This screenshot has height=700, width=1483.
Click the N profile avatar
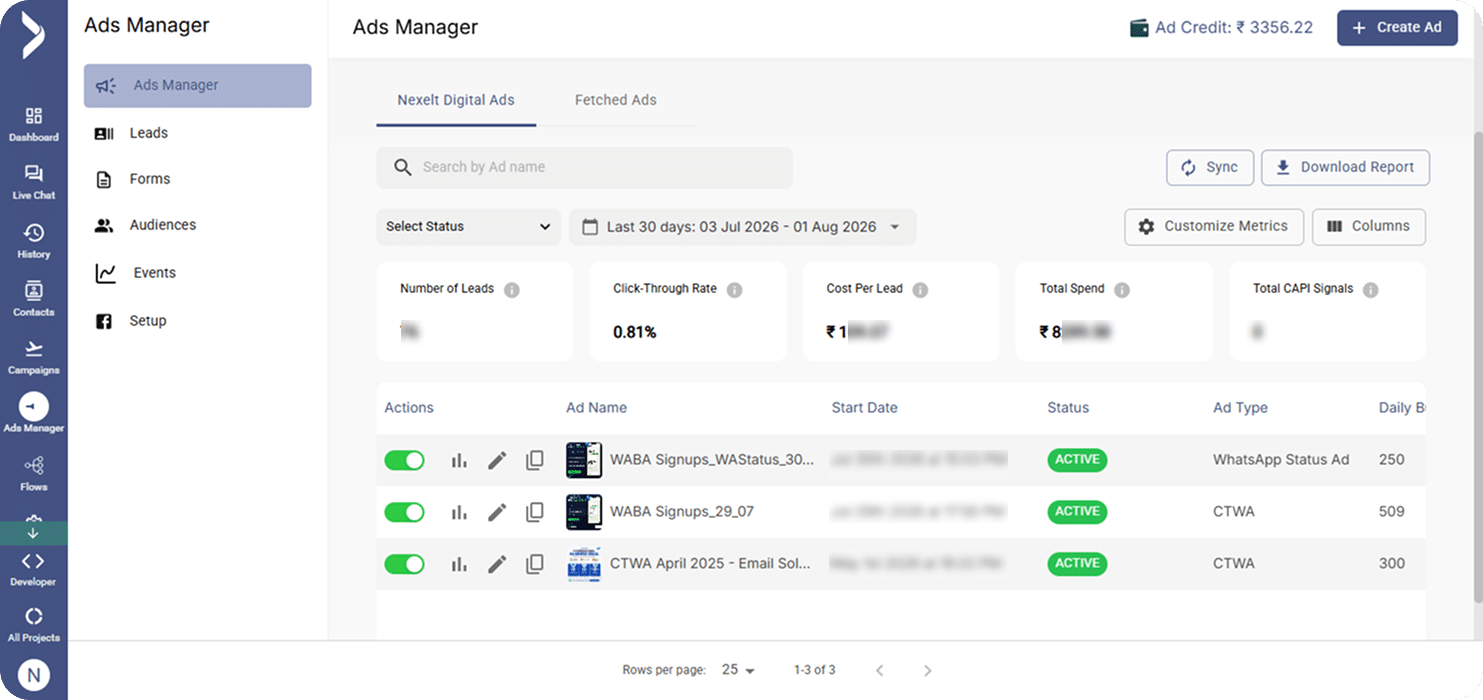[34, 675]
